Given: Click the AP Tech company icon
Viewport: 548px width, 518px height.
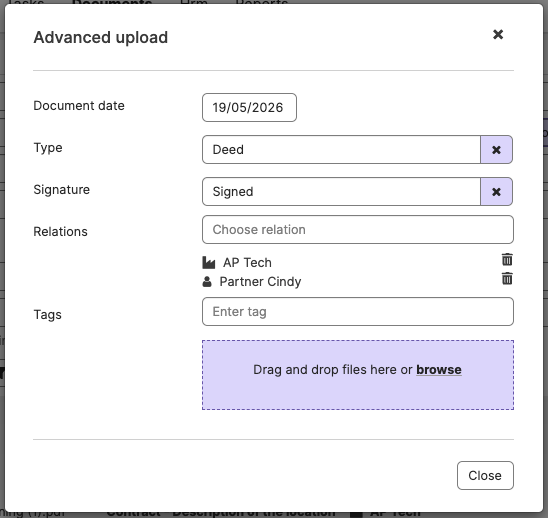Looking at the screenshot, I should coord(209,262).
